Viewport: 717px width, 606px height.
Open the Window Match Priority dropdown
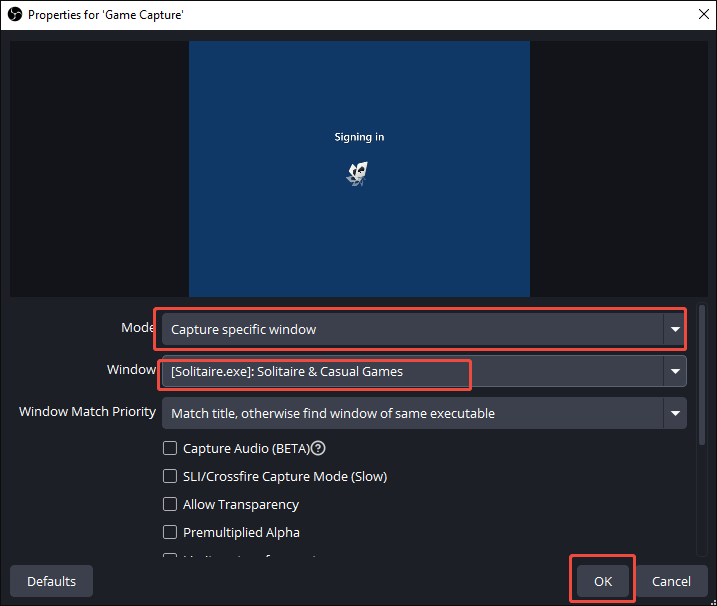click(424, 413)
